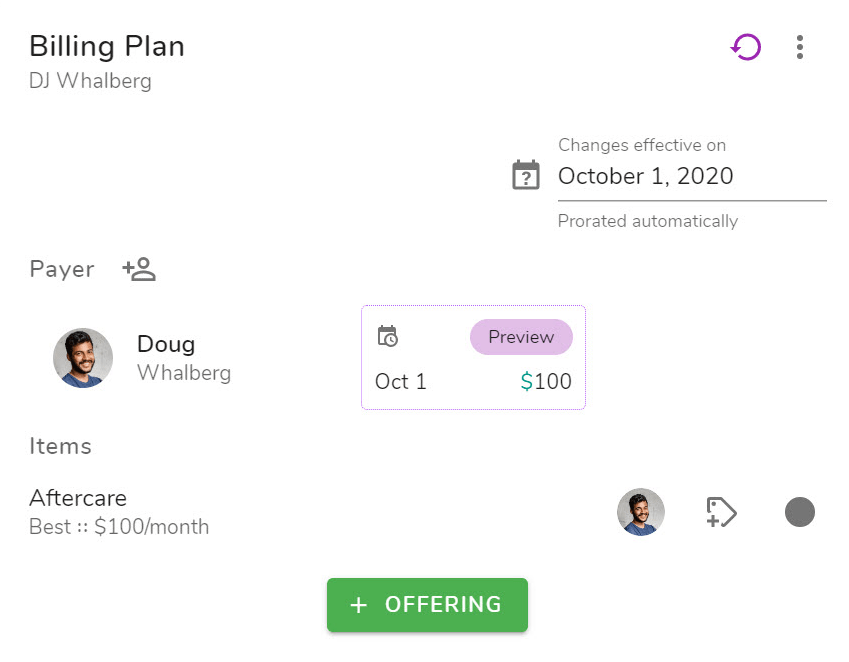Click the green + OFFERING button
Screen dimensions: 849x662
(x=427, y=605)
